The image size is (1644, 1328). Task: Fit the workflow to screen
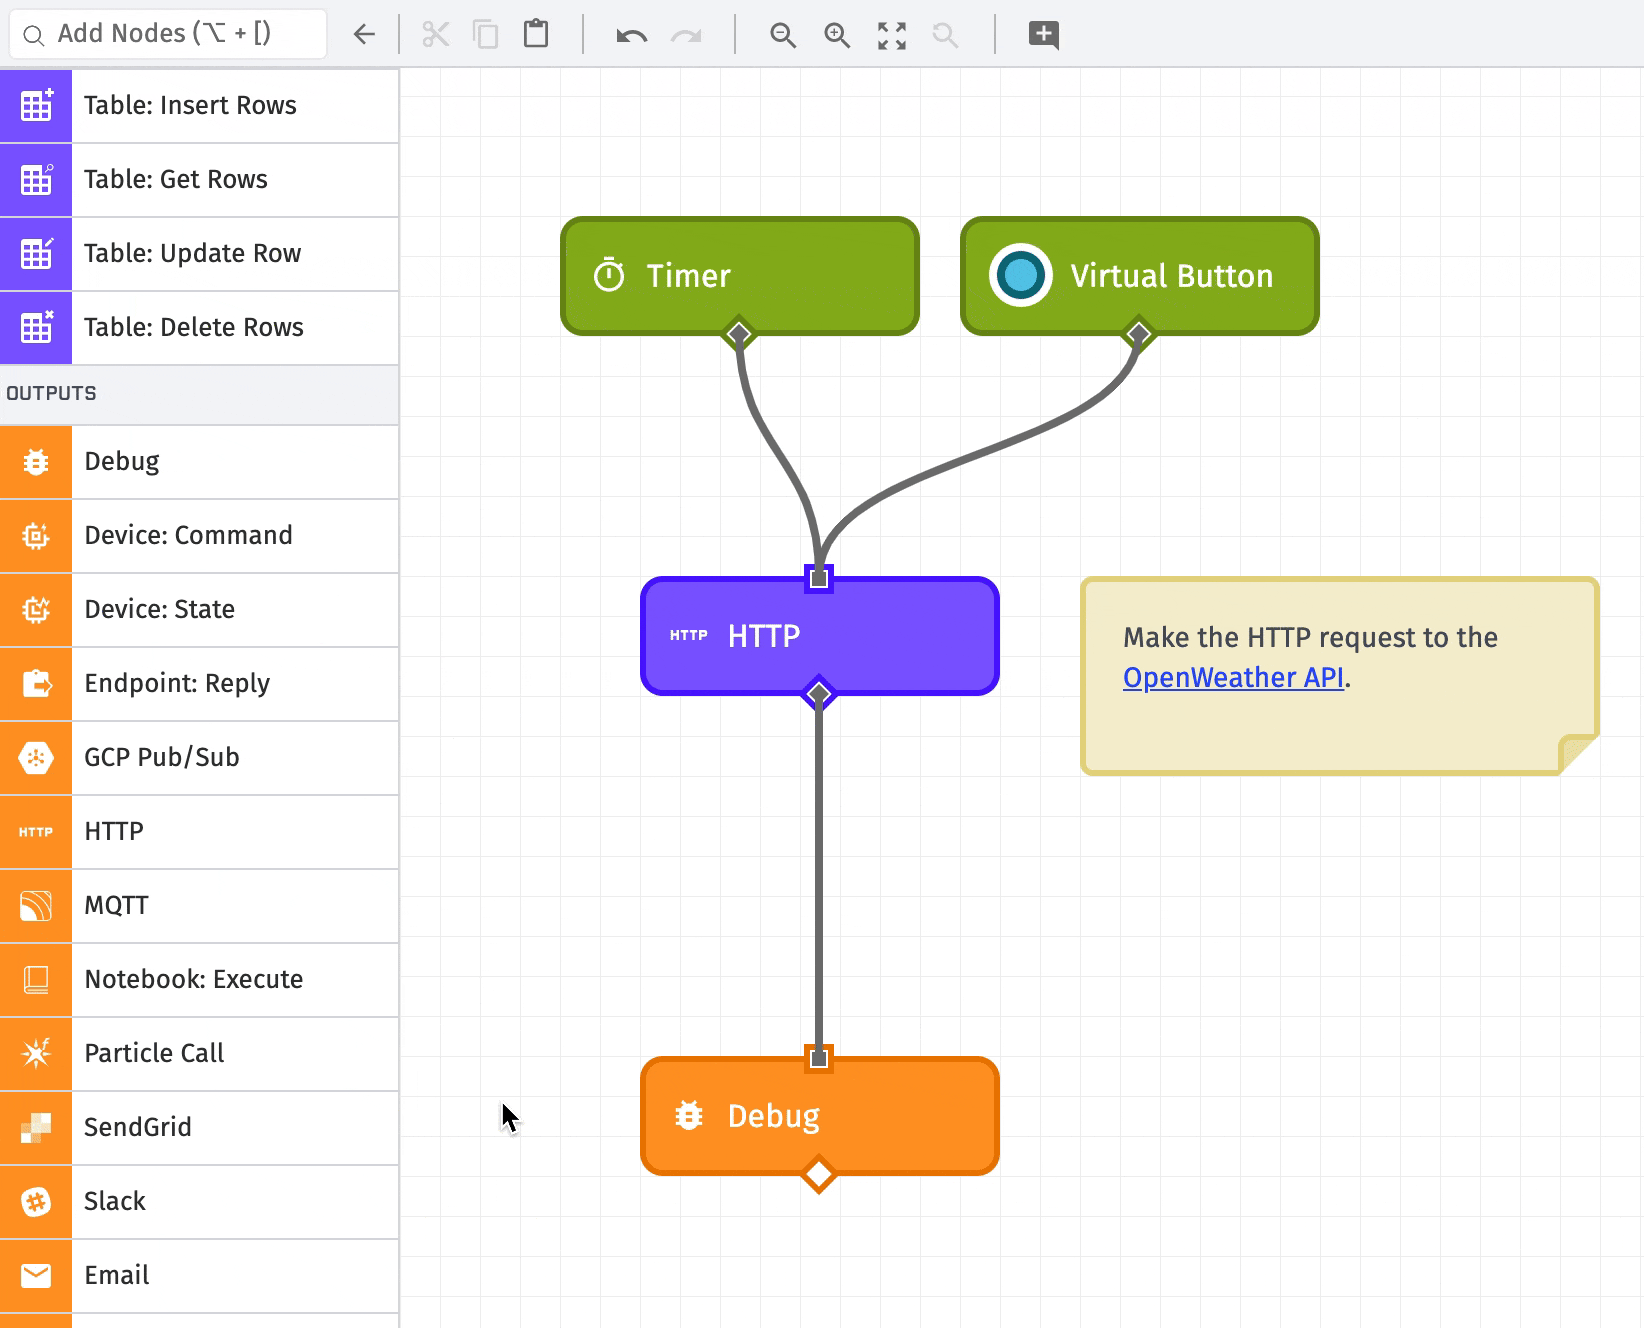click(x=891, y=35)
